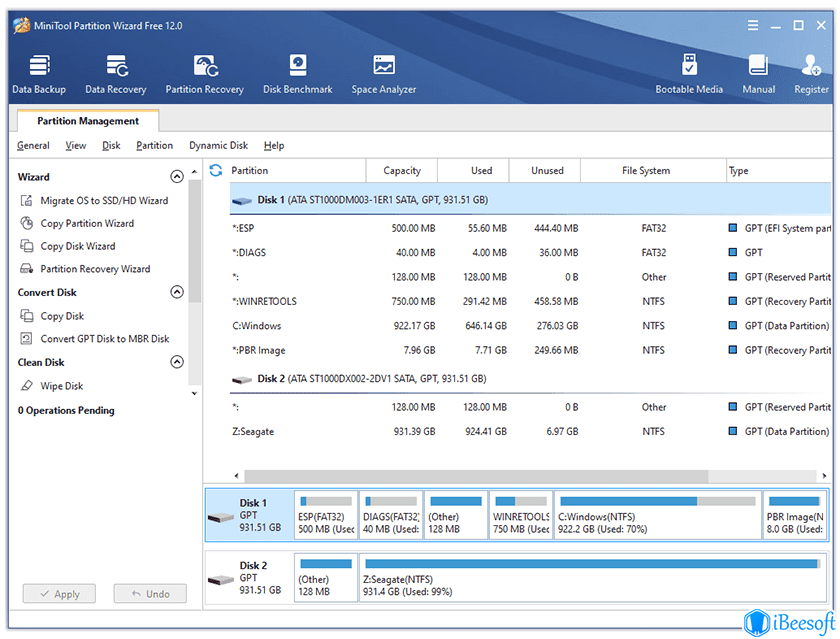This screenshot has height=639, width=840.
Task: Click WINRETOOLS block in Disk 1 map
Action: tap(521, 515)
